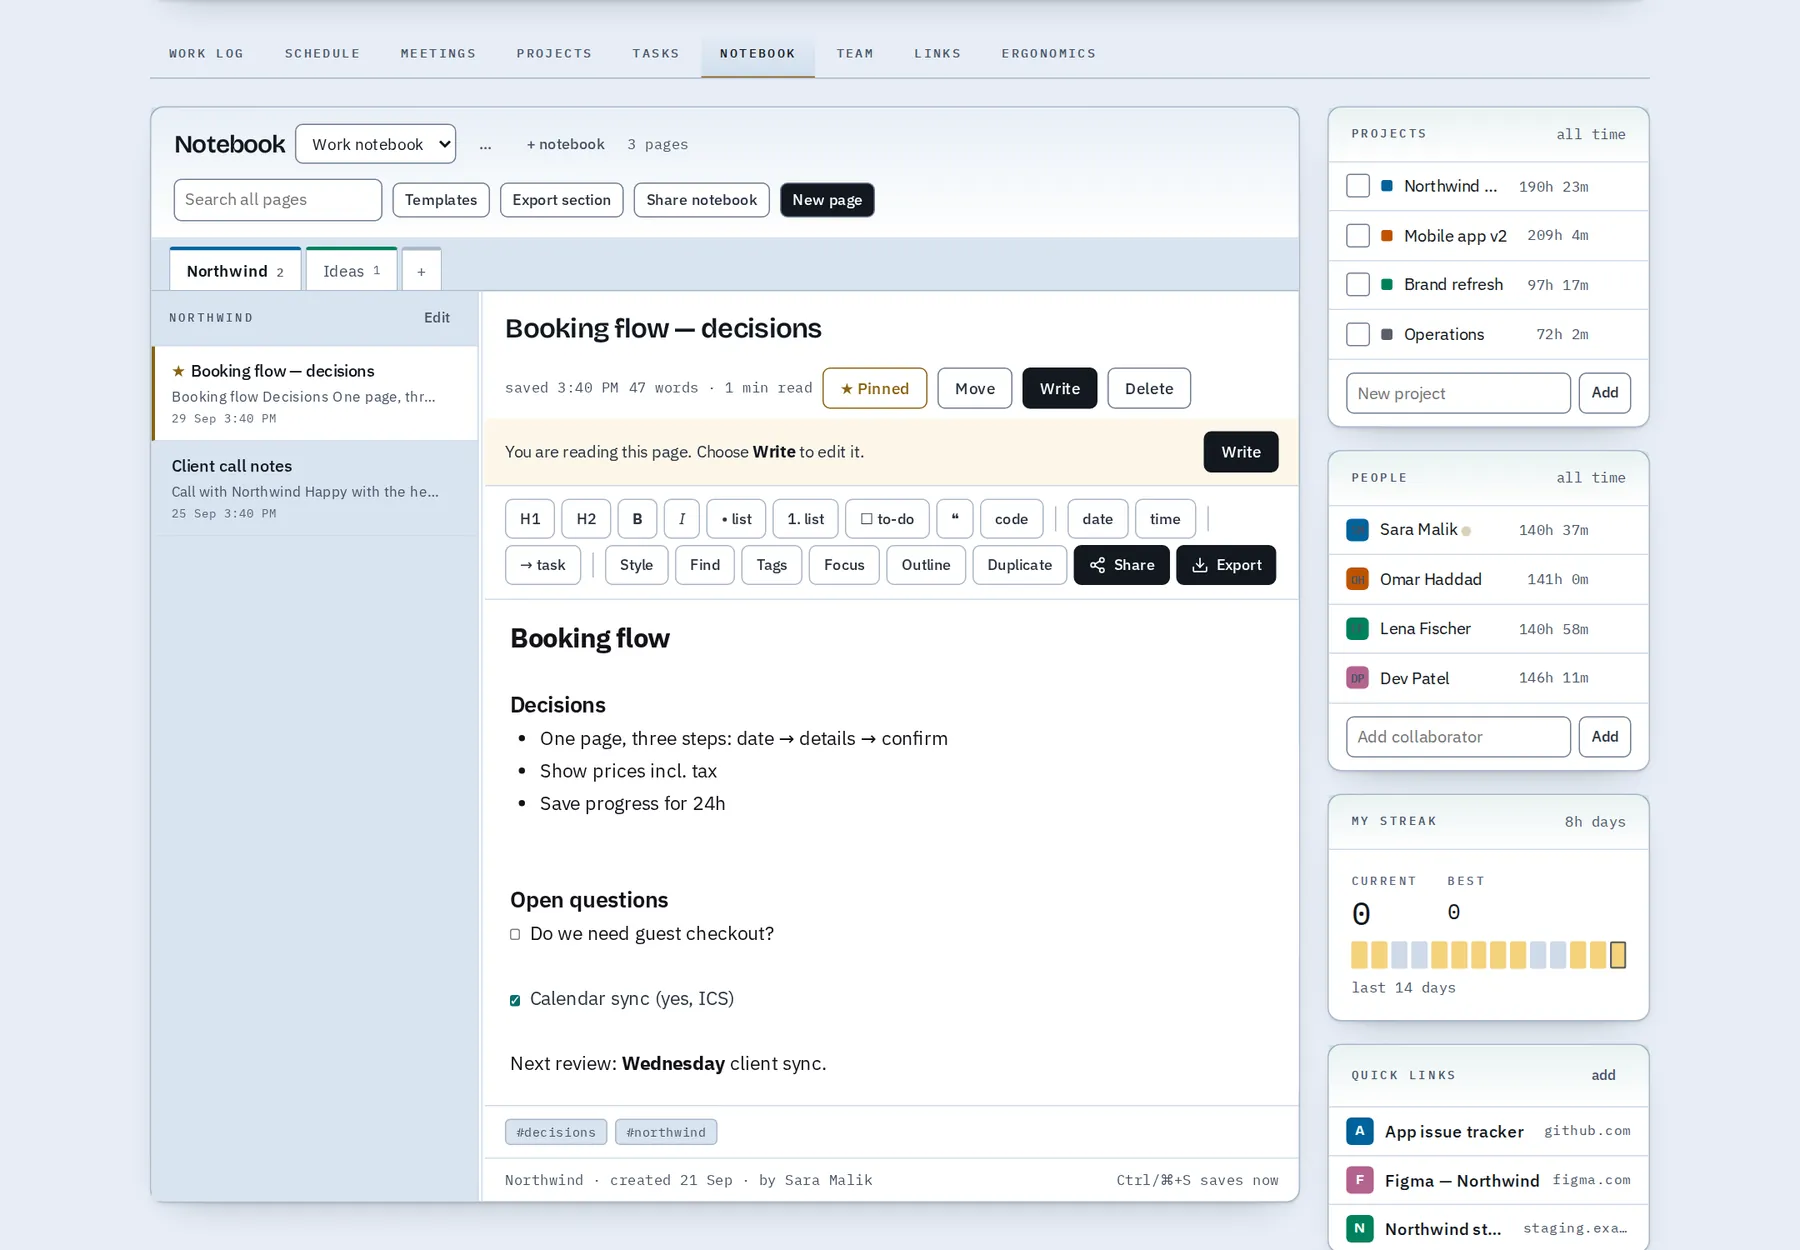Click Write in the reading banner

click(1241, 452)
